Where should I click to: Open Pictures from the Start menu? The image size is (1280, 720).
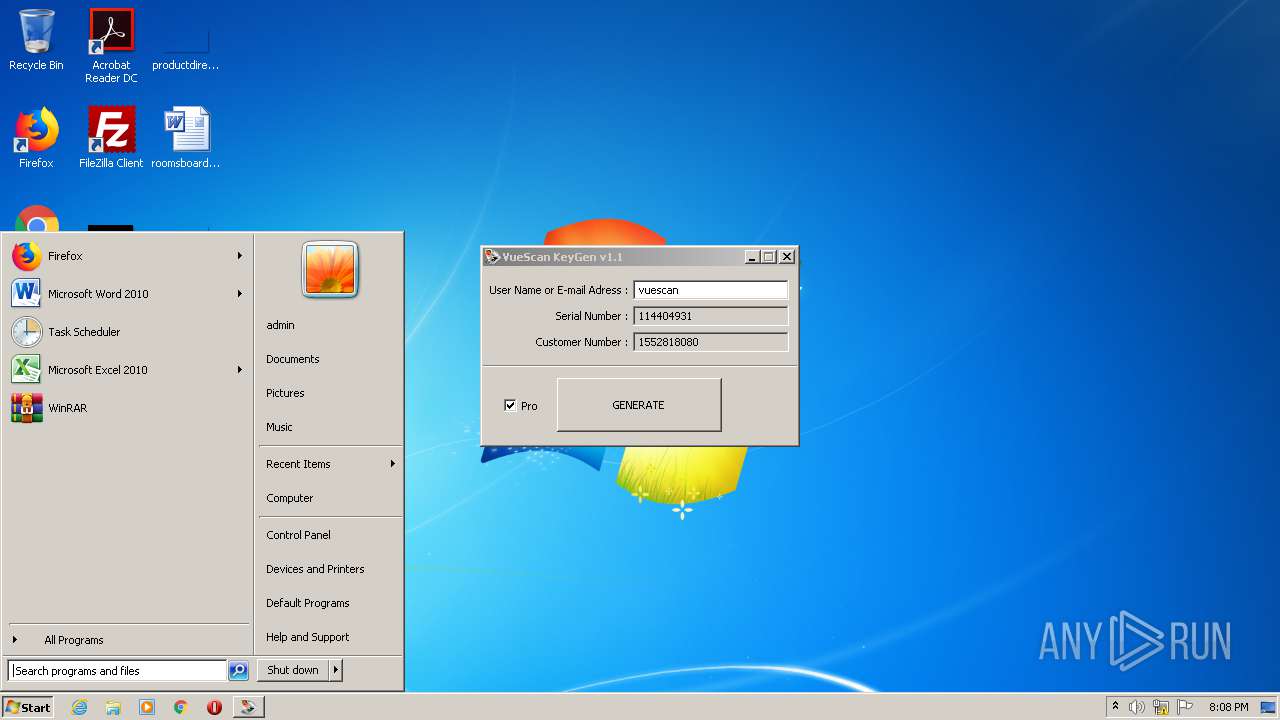(285, 393)
